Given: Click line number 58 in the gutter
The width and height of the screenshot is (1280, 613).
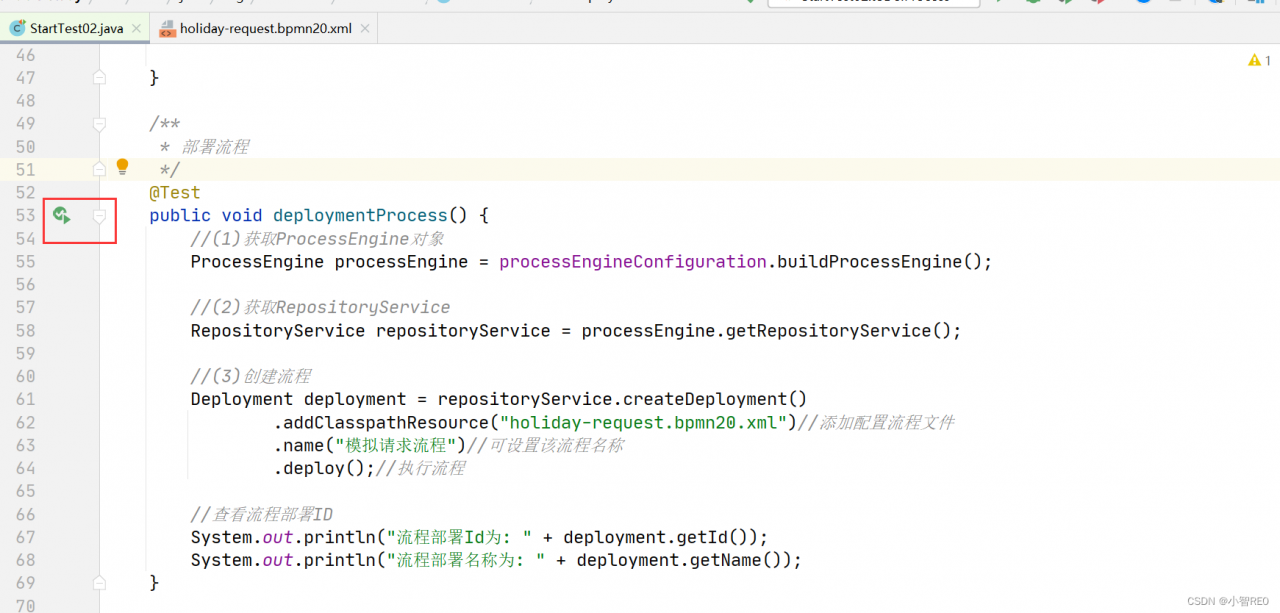Looking at the screenshot, I should [25, 330].
